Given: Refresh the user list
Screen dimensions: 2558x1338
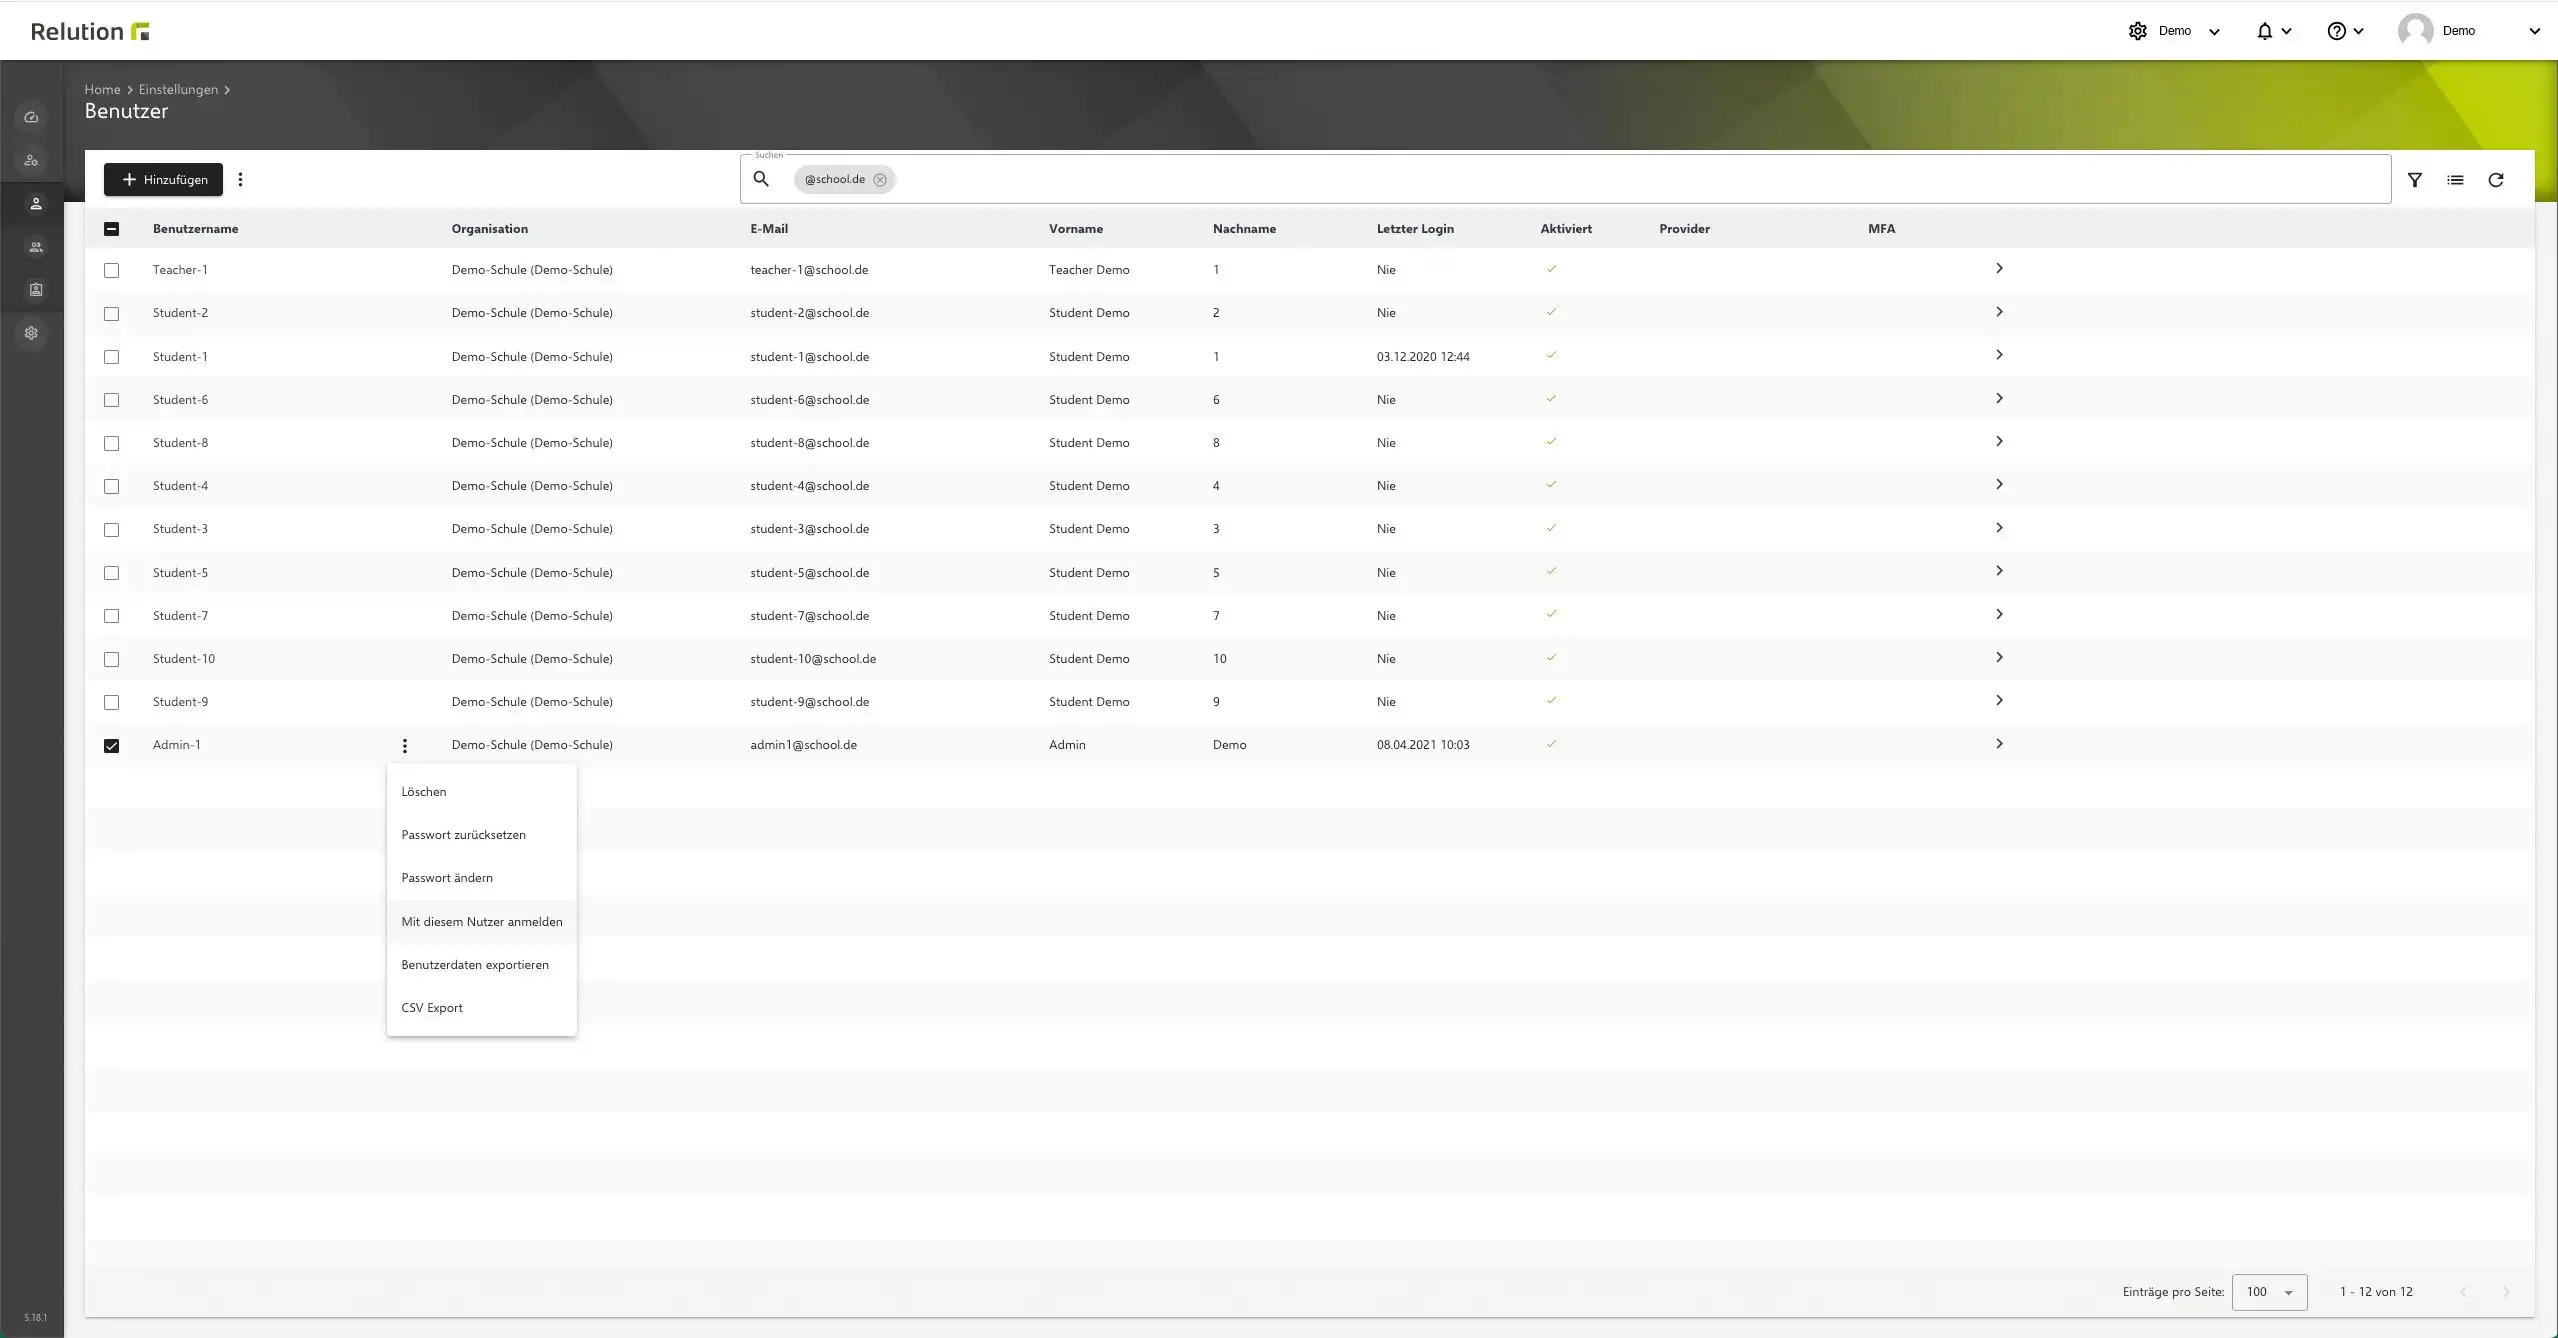Looking at the screenshot, I should click(2496, 180).
